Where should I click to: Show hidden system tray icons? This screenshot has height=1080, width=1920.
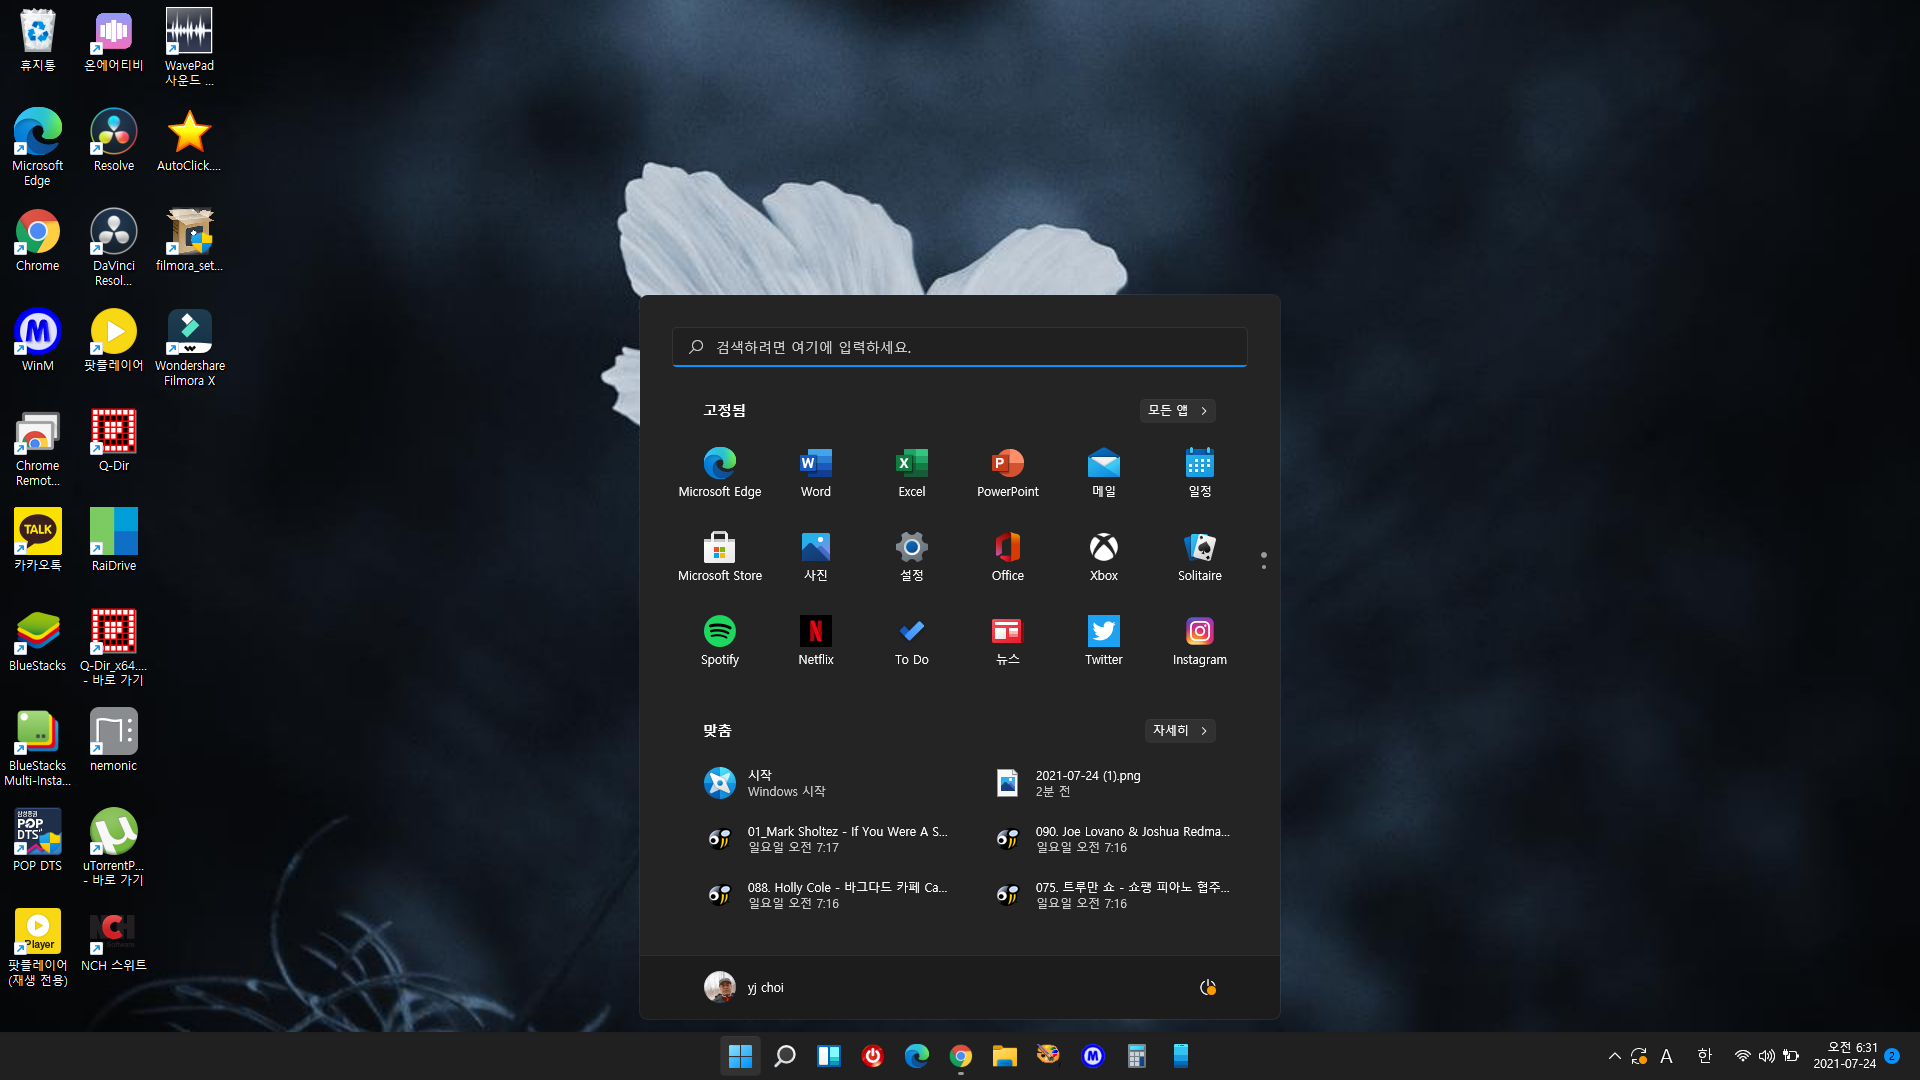point(1614,1056)
